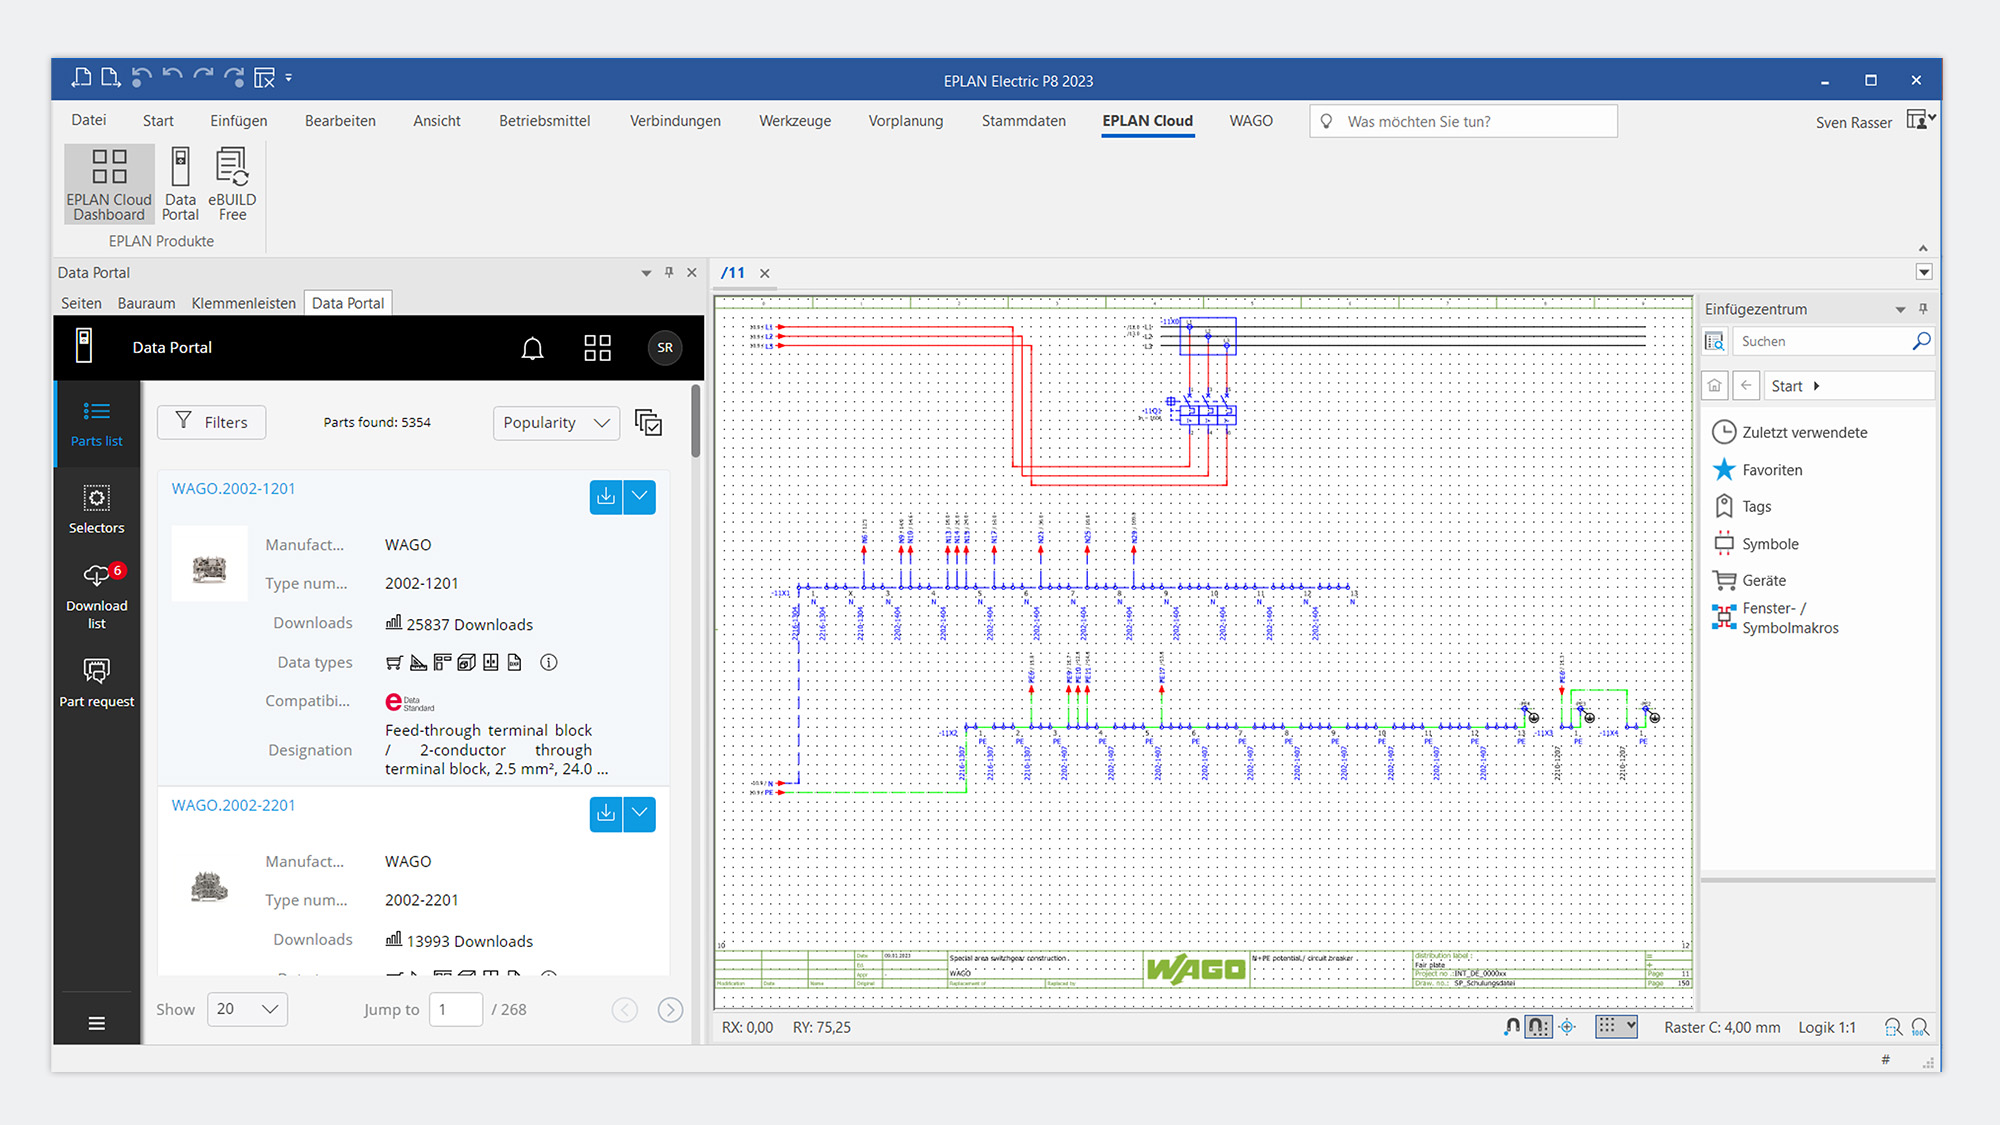The width and height of the screenshot is (2000, 1125).
Task: Open the editor tab list dropdown
Action: point(1924,272)
